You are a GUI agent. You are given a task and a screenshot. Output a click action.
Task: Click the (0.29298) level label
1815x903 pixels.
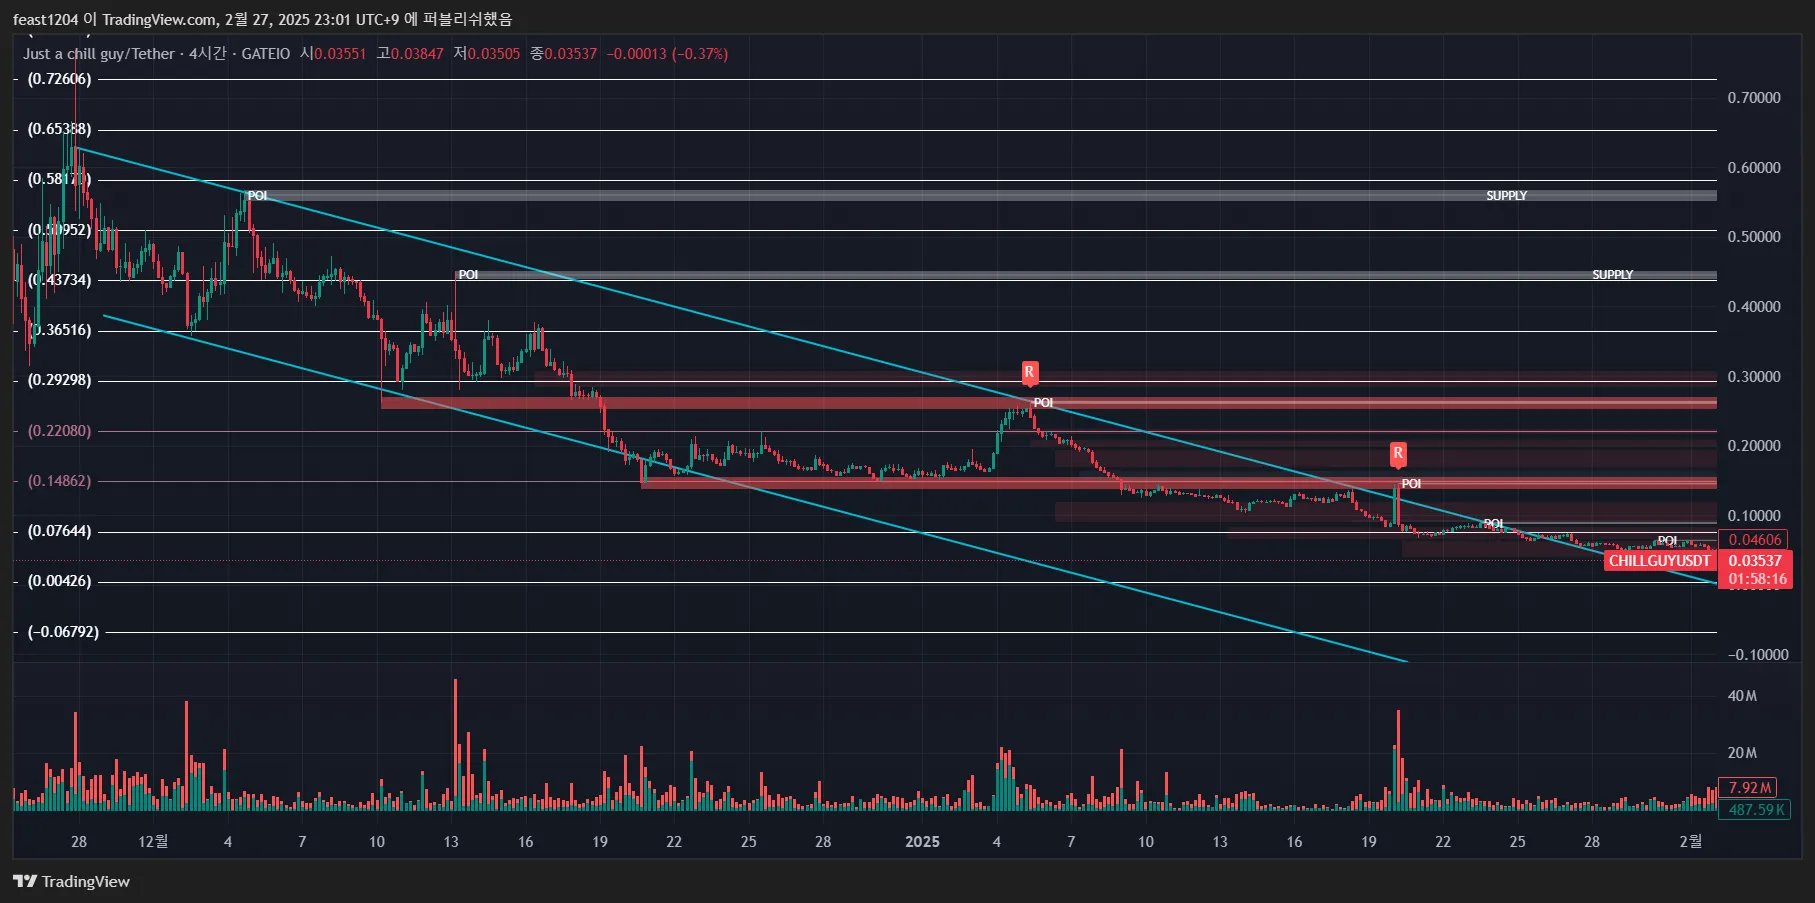[59, 380]
